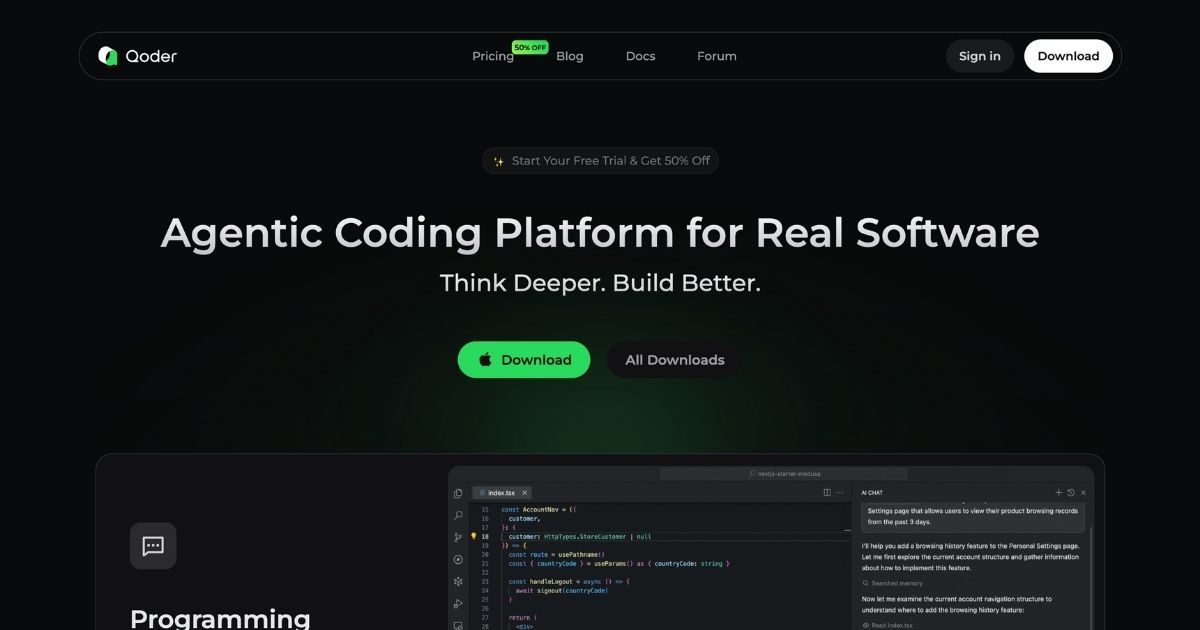
Task: Click the nextjs-starter-medusa search field
Action: pos(786,473)
